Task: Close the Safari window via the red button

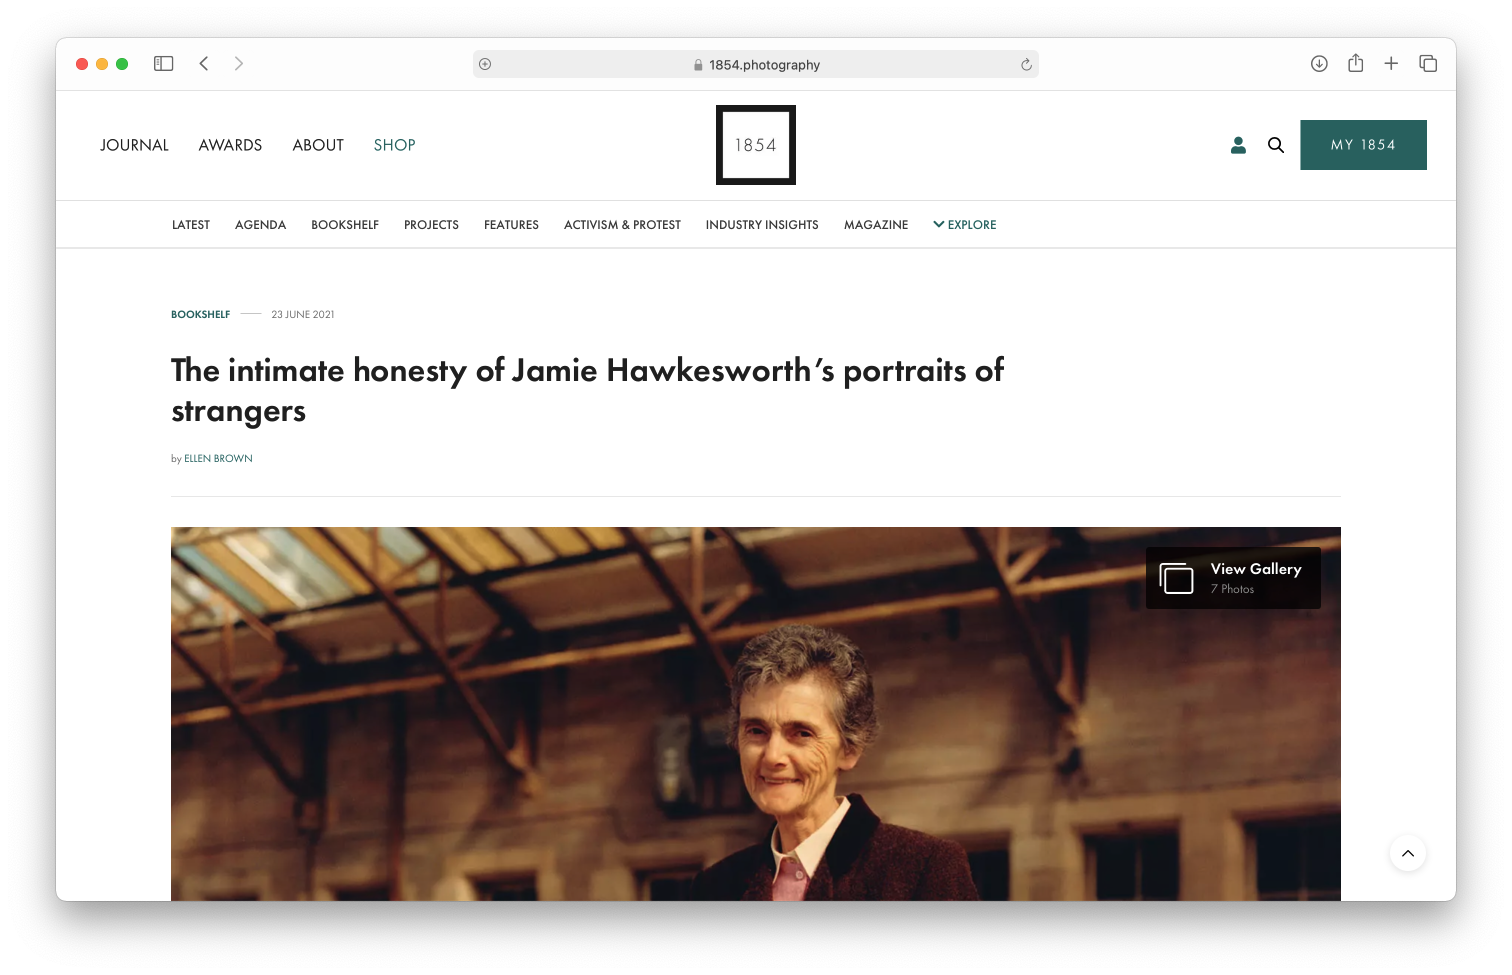Action: [x=82, y=64]
